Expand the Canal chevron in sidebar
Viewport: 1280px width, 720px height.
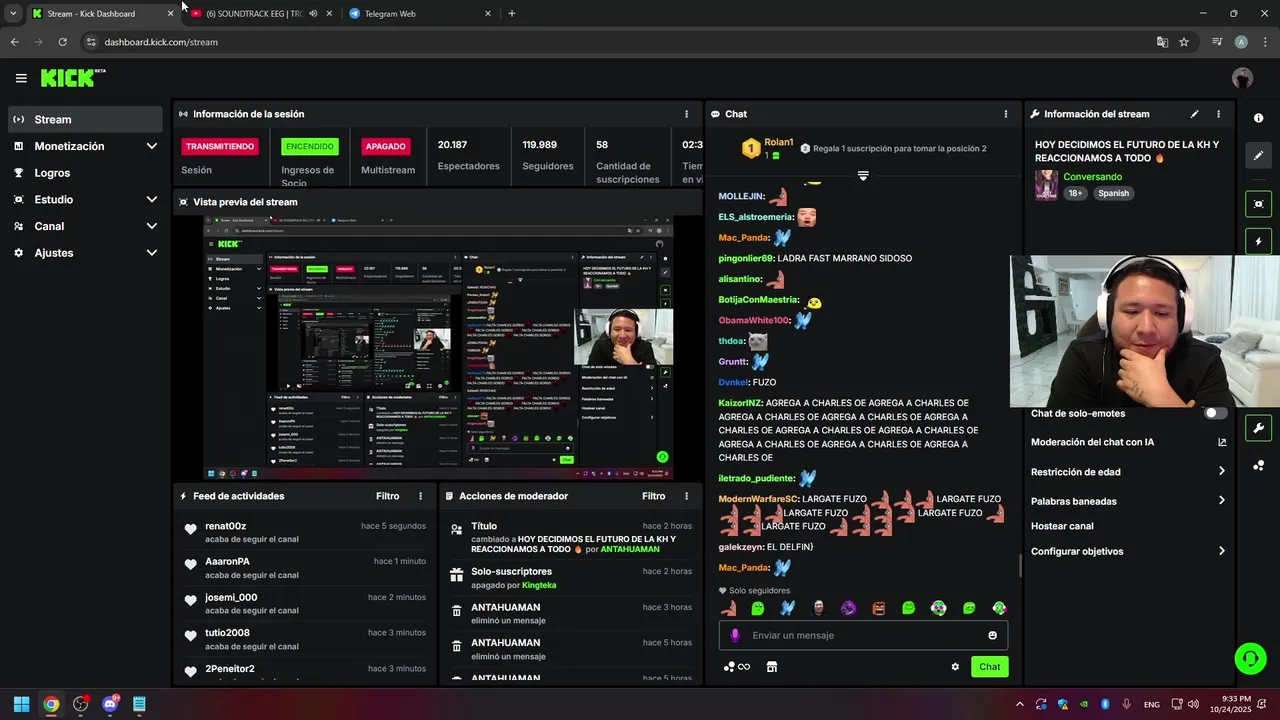[x=151, y=226]
